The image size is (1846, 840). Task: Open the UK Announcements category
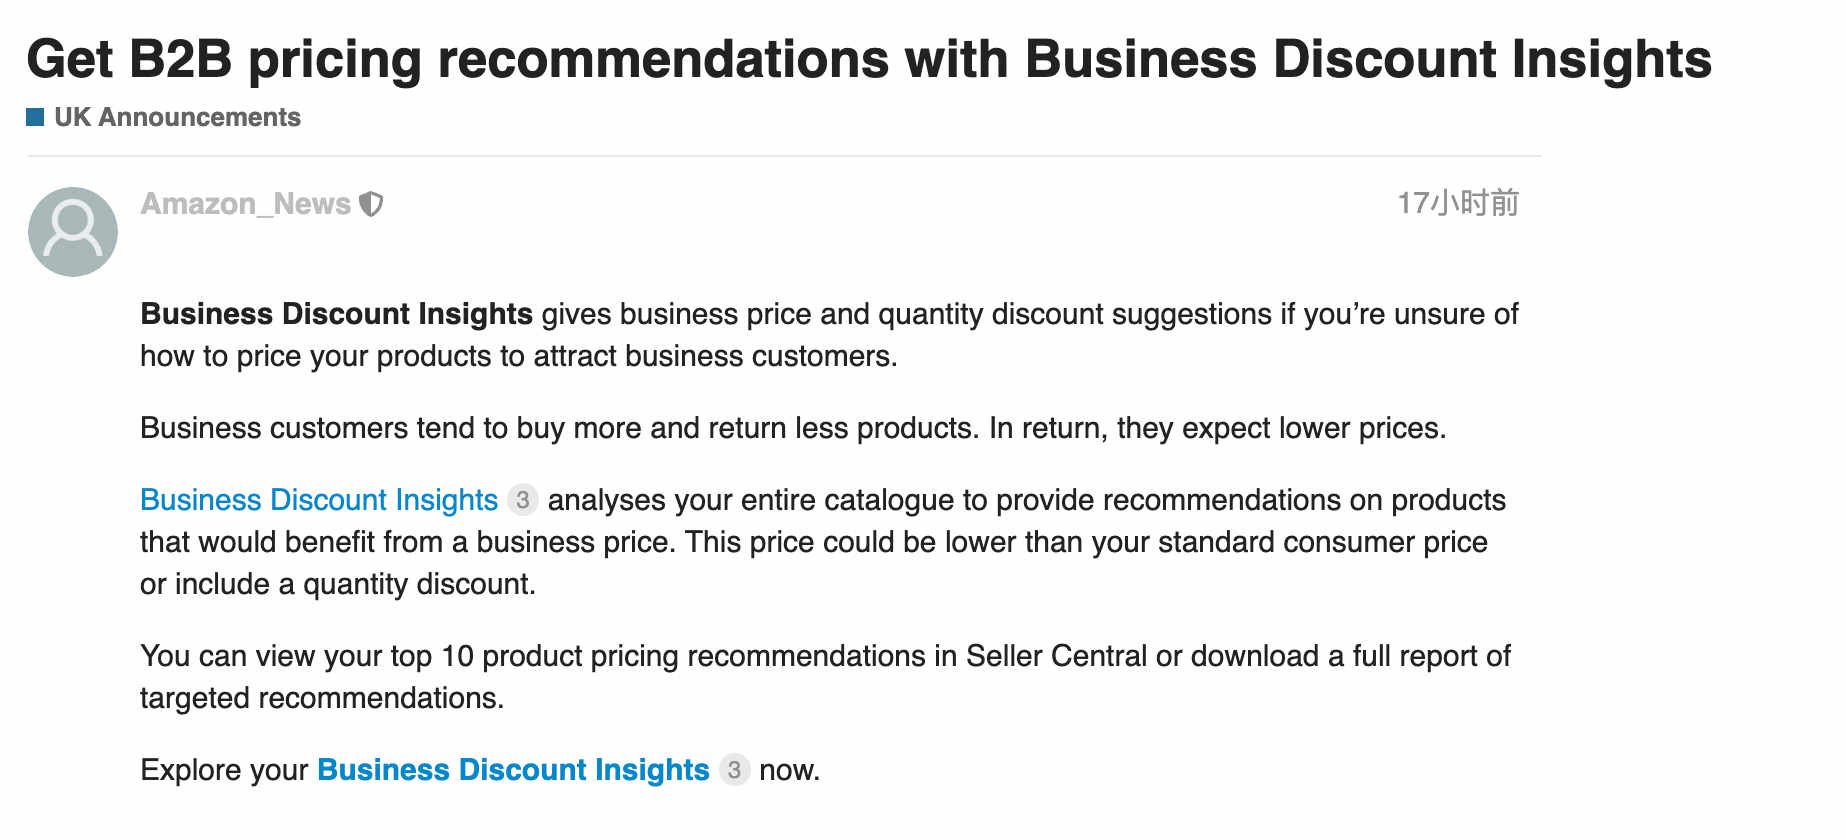(177, 117)
